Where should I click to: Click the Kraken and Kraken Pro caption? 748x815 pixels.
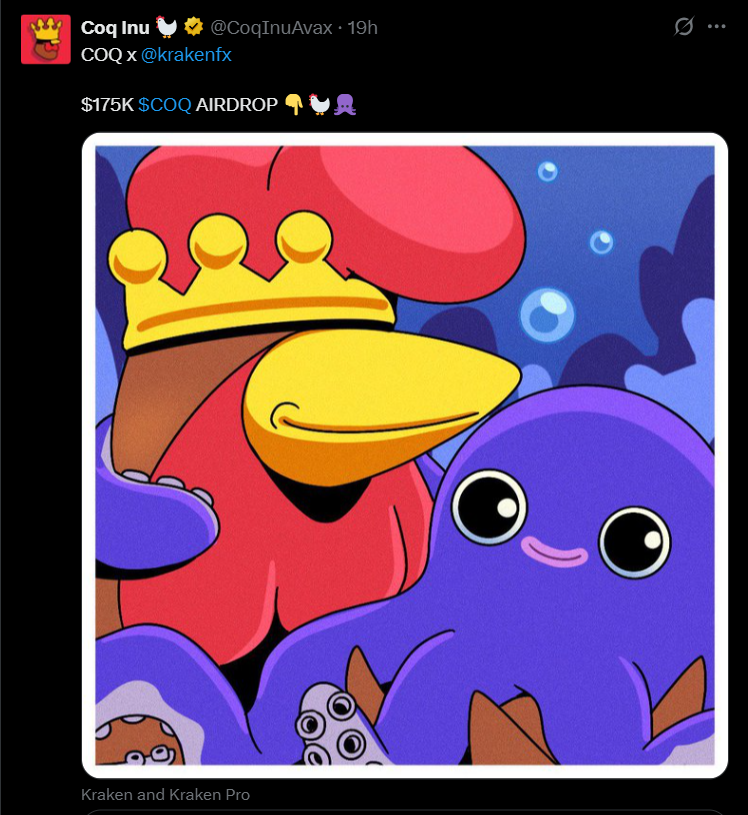(x=166, y=795)
